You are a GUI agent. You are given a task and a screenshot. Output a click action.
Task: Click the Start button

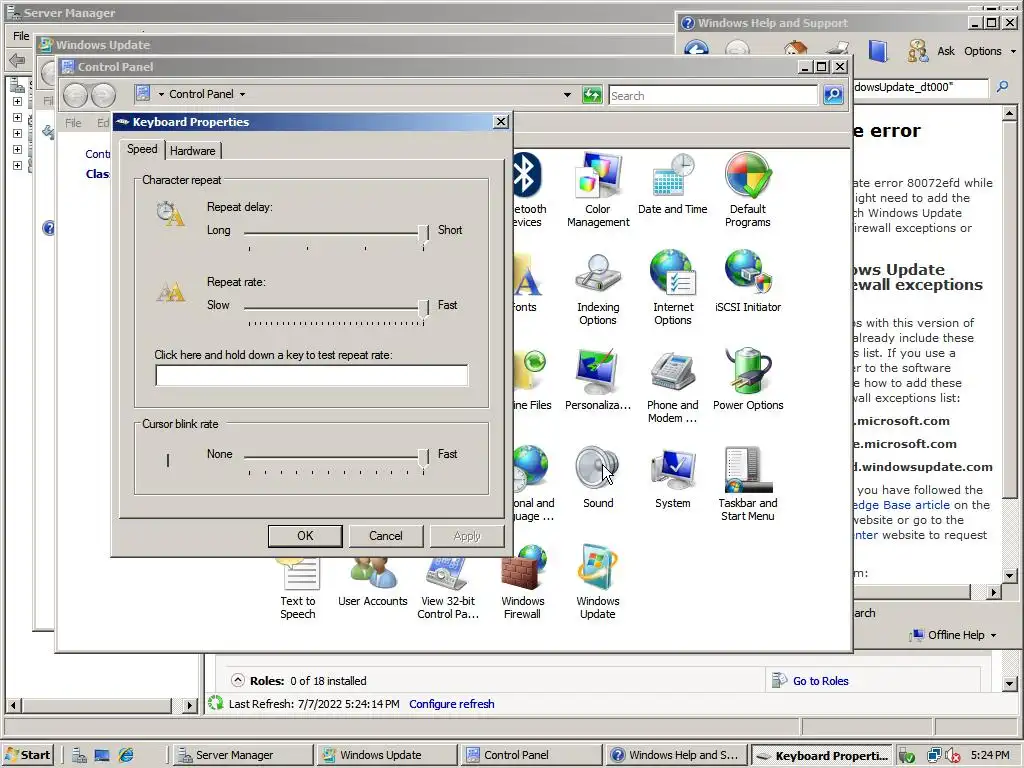[x=28, y=755]
